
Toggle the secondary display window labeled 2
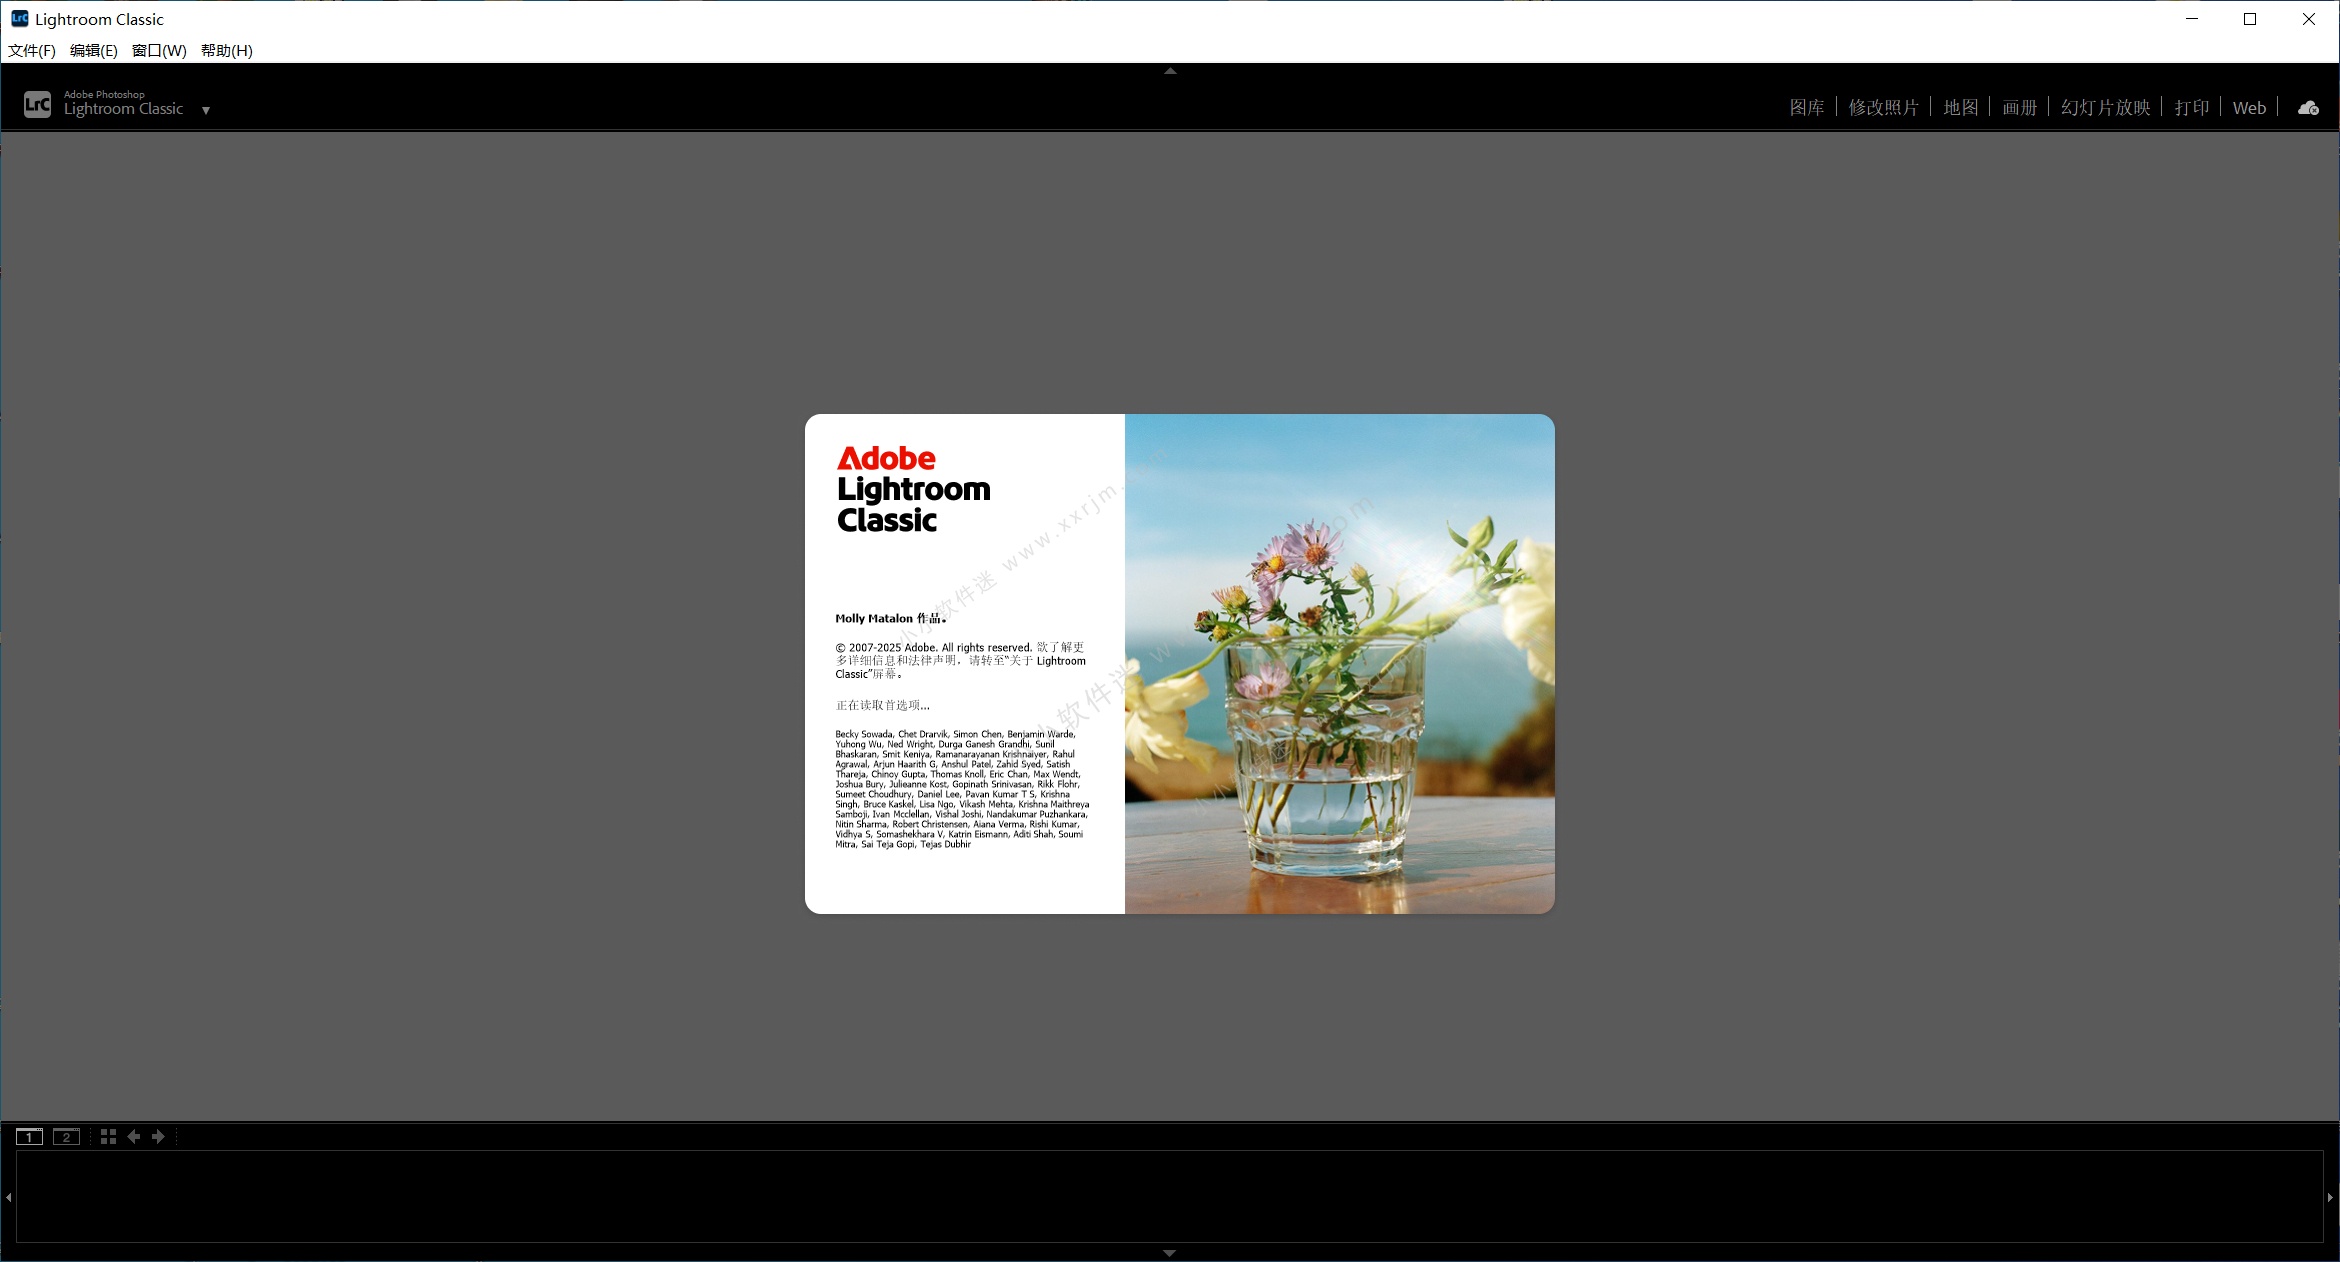tap(67, 1136)
